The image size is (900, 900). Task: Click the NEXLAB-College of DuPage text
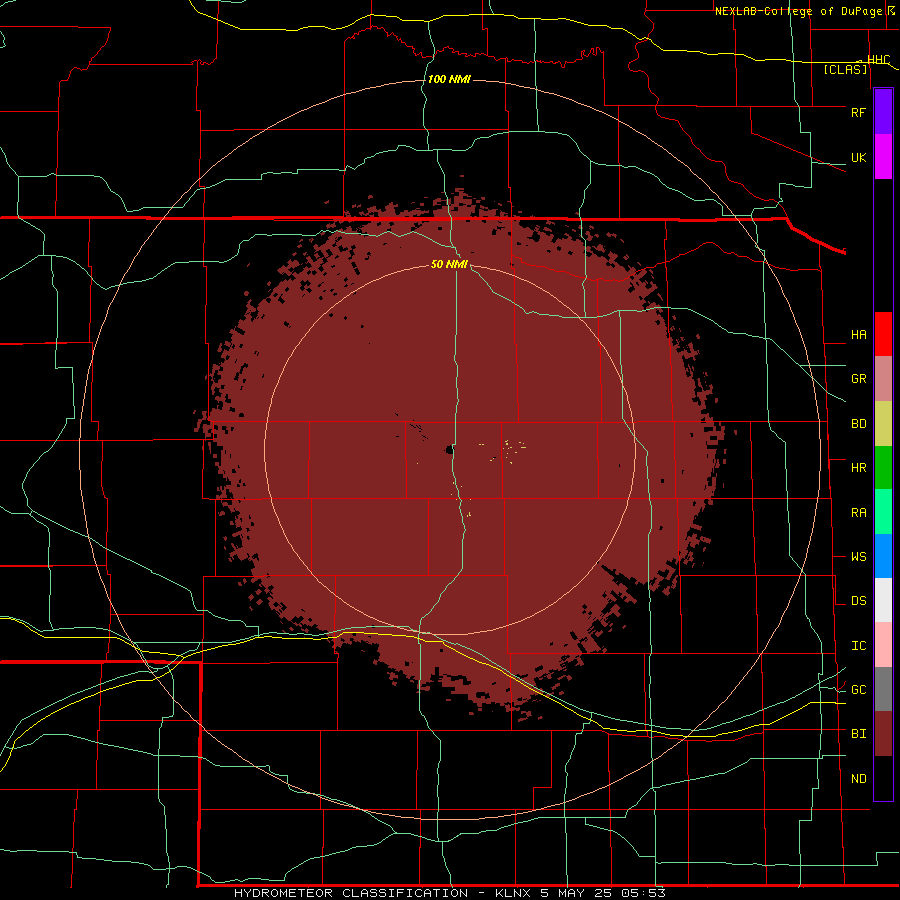pos(799,11)
